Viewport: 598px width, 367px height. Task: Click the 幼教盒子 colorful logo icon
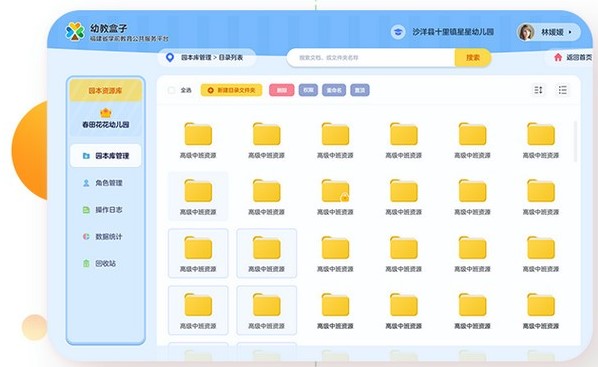75,32
